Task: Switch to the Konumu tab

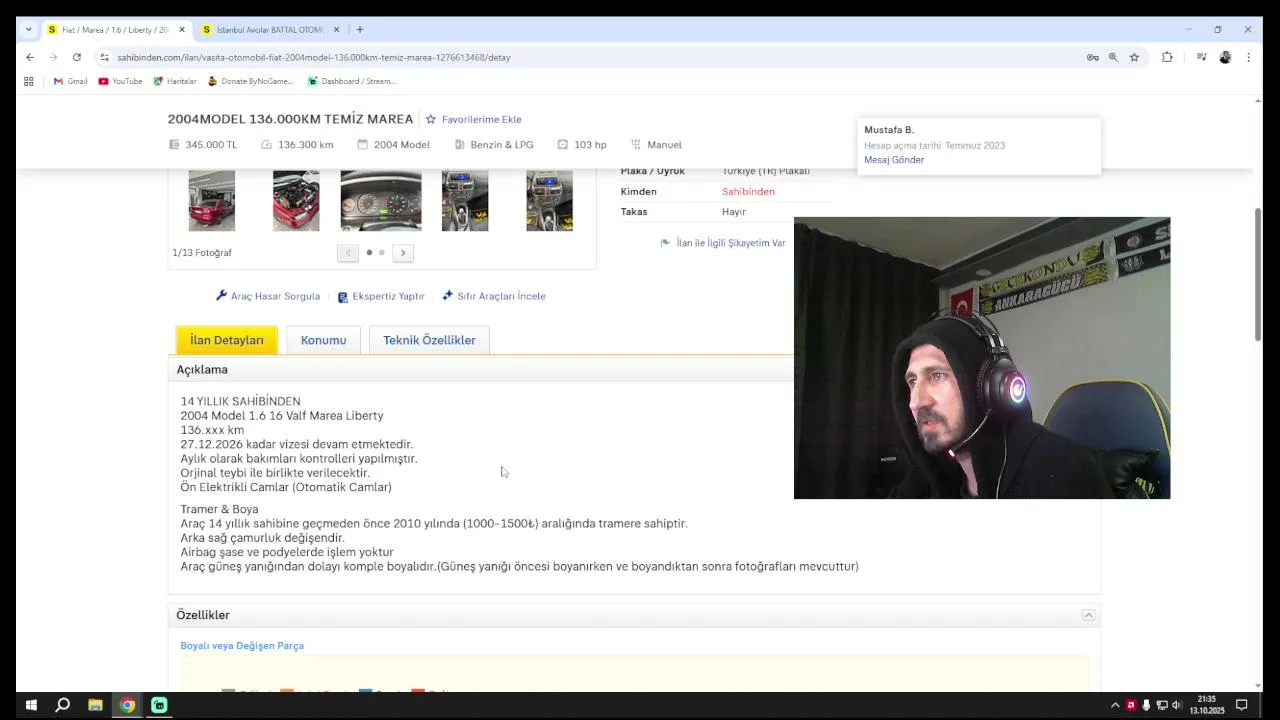Action: tap(323, 340)
